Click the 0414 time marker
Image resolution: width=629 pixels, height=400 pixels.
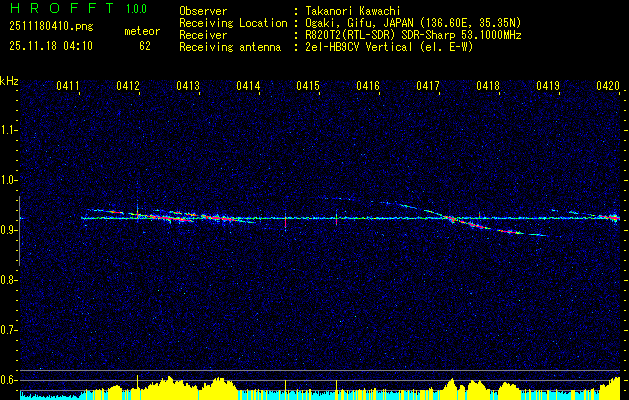[x=248, y=85]
